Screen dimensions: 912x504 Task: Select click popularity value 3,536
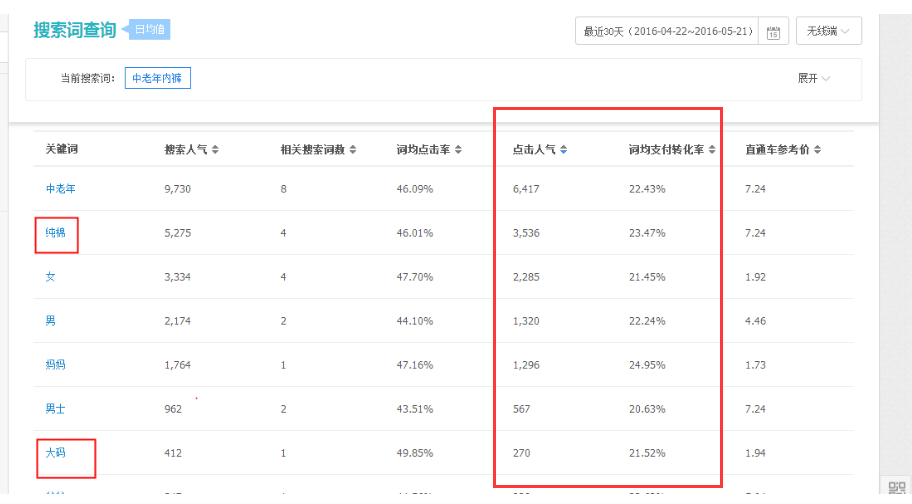pos(526,233)
